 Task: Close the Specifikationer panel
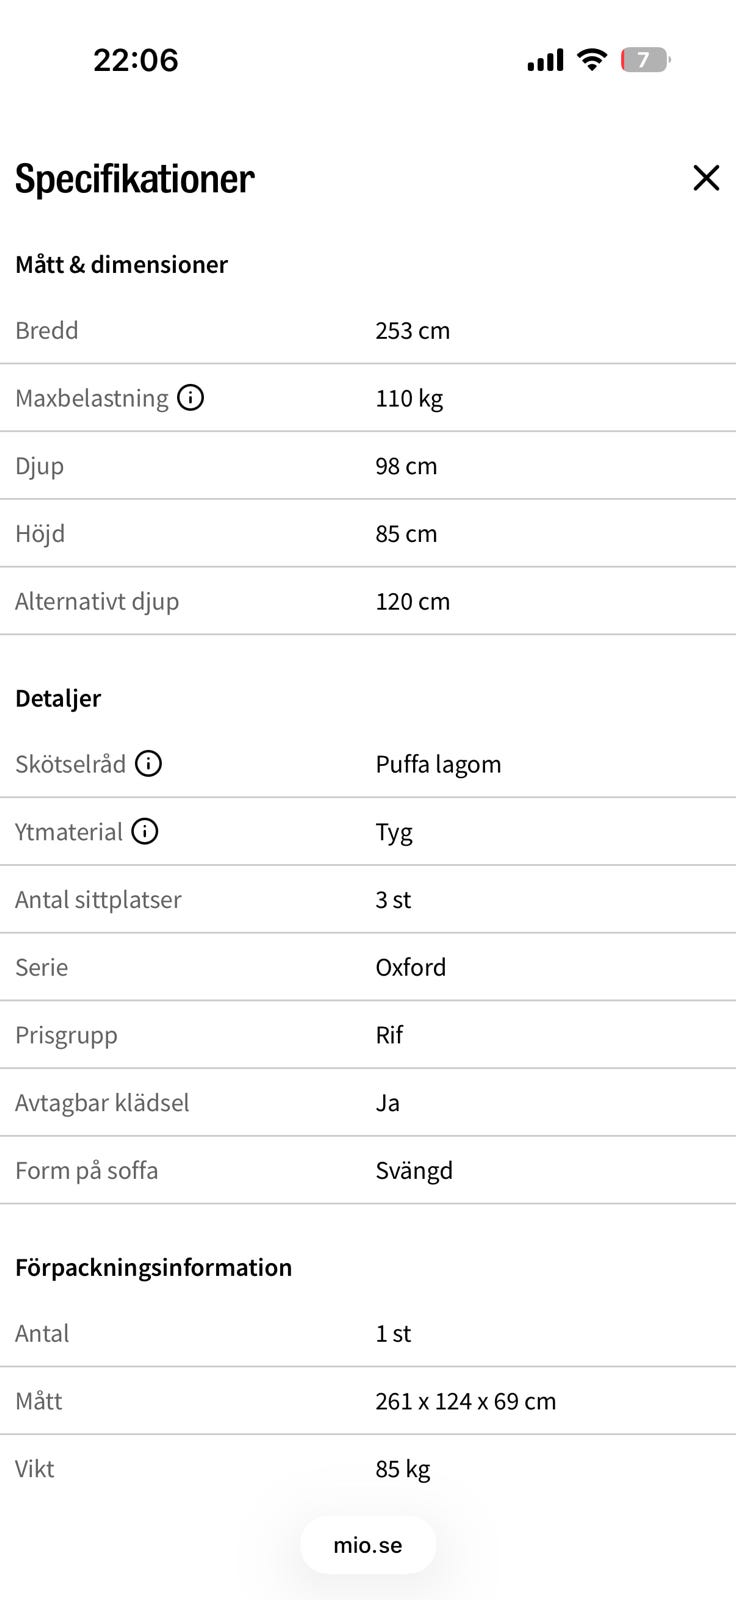point(706,178)
